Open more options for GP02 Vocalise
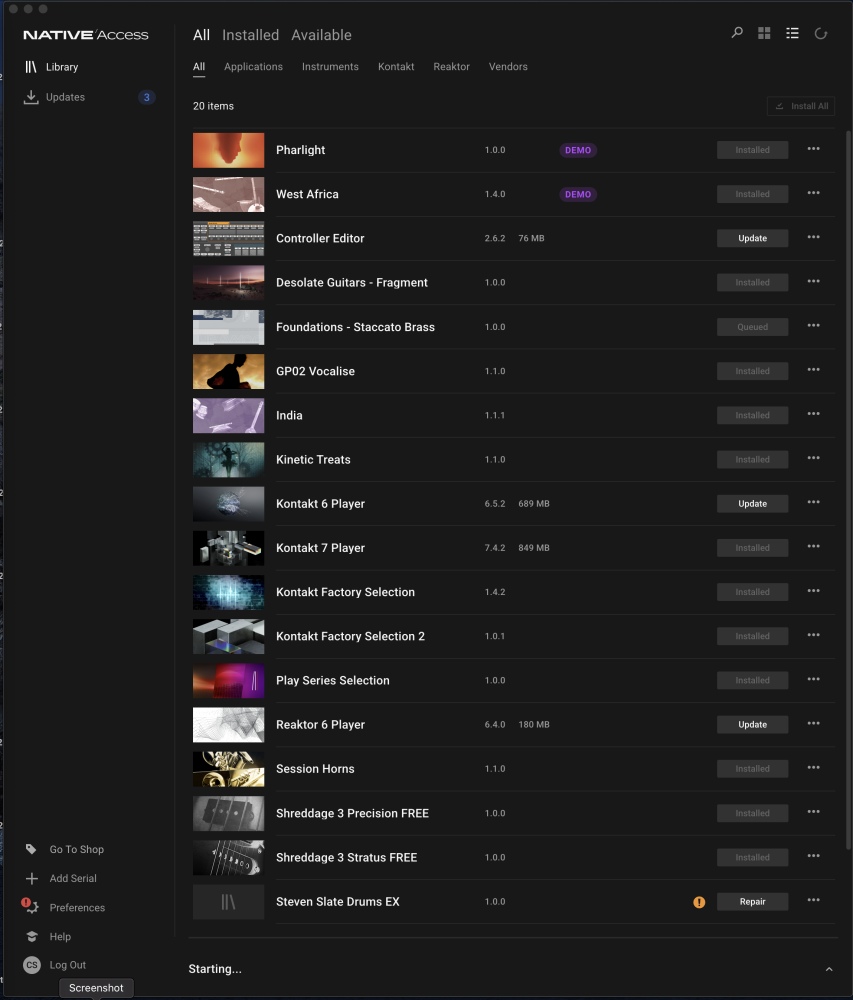 tap(813, 370)
